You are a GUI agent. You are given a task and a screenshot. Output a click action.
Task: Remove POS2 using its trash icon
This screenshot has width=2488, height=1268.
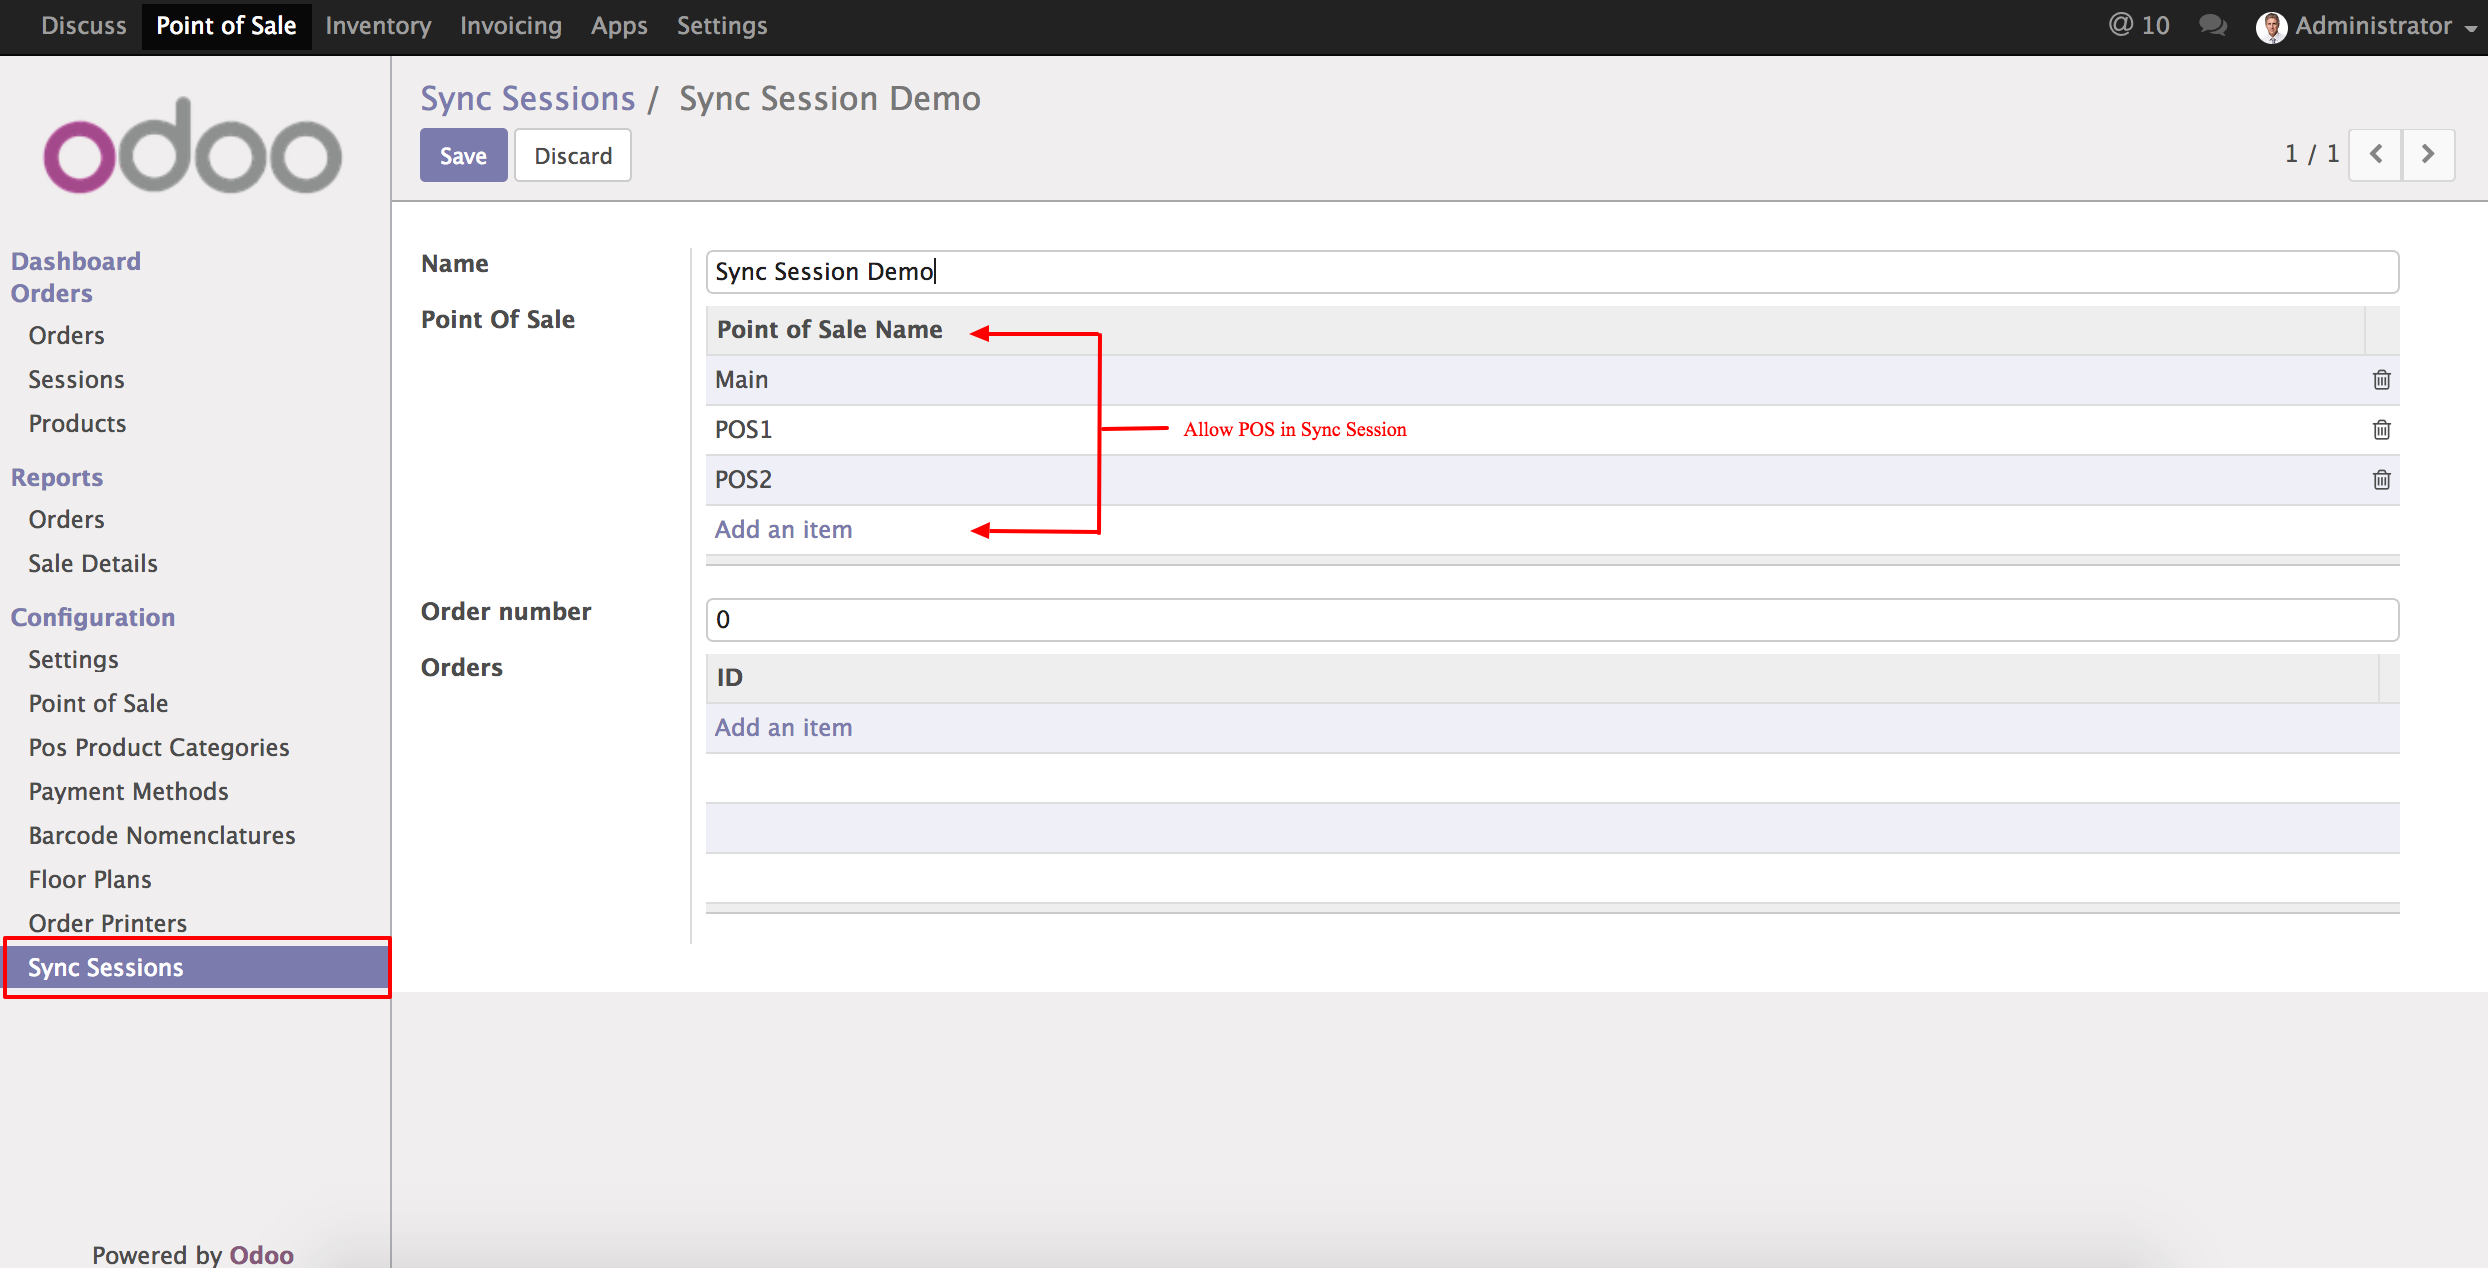(2381, 480)
